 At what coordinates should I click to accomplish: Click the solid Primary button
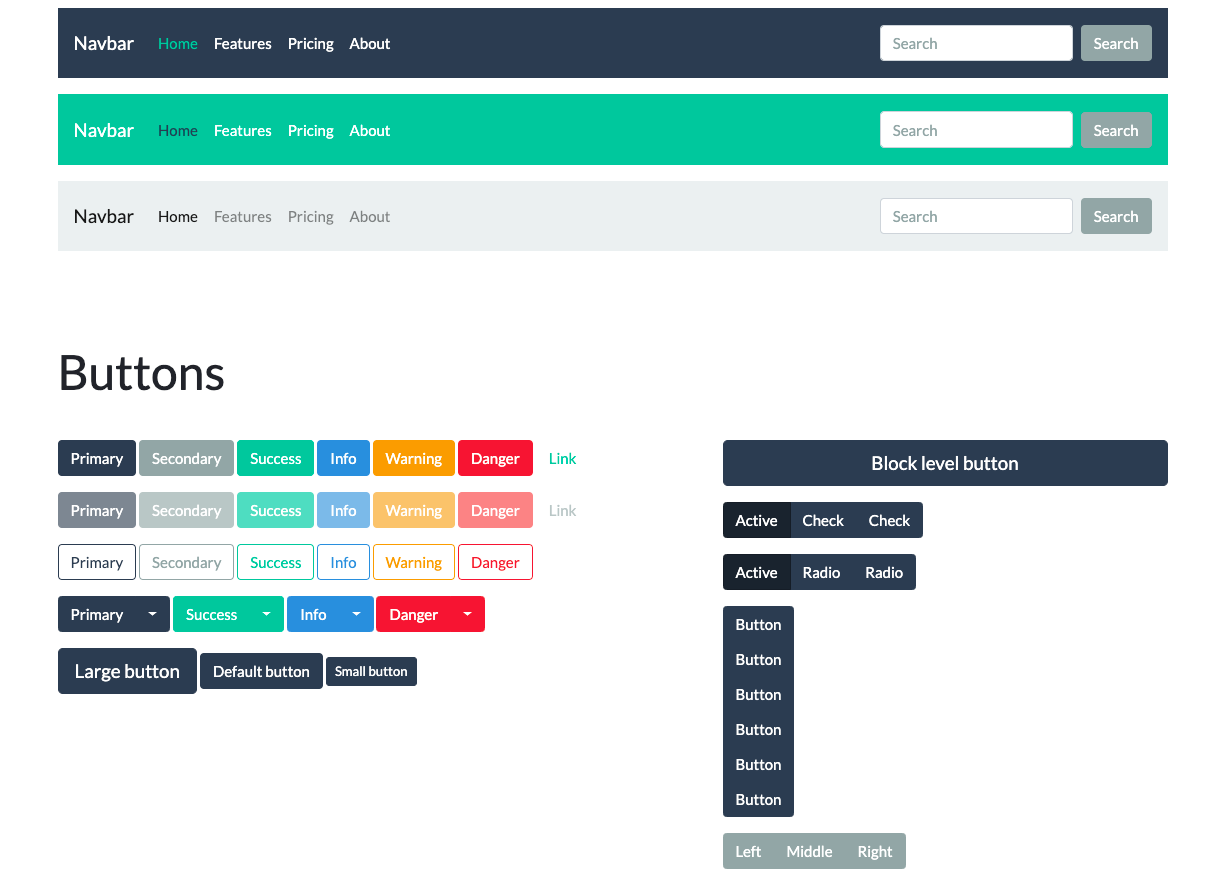97,458
